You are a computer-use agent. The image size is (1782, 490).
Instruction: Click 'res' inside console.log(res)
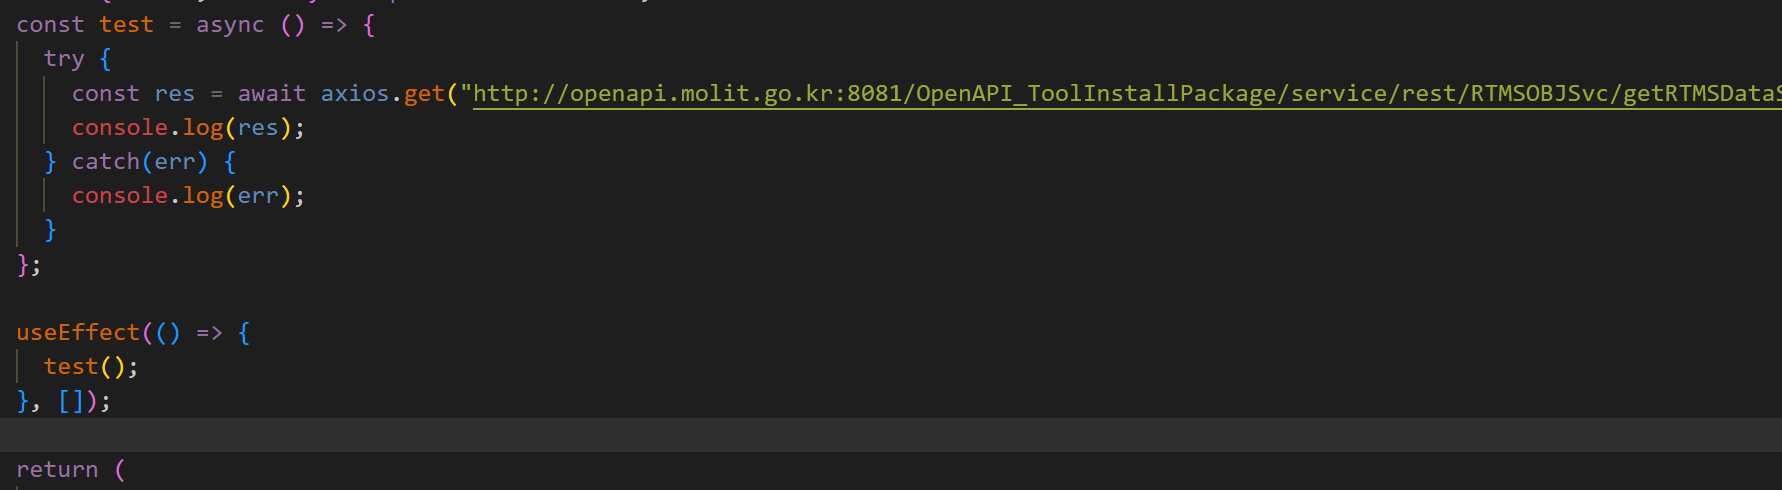pos(258,128)
